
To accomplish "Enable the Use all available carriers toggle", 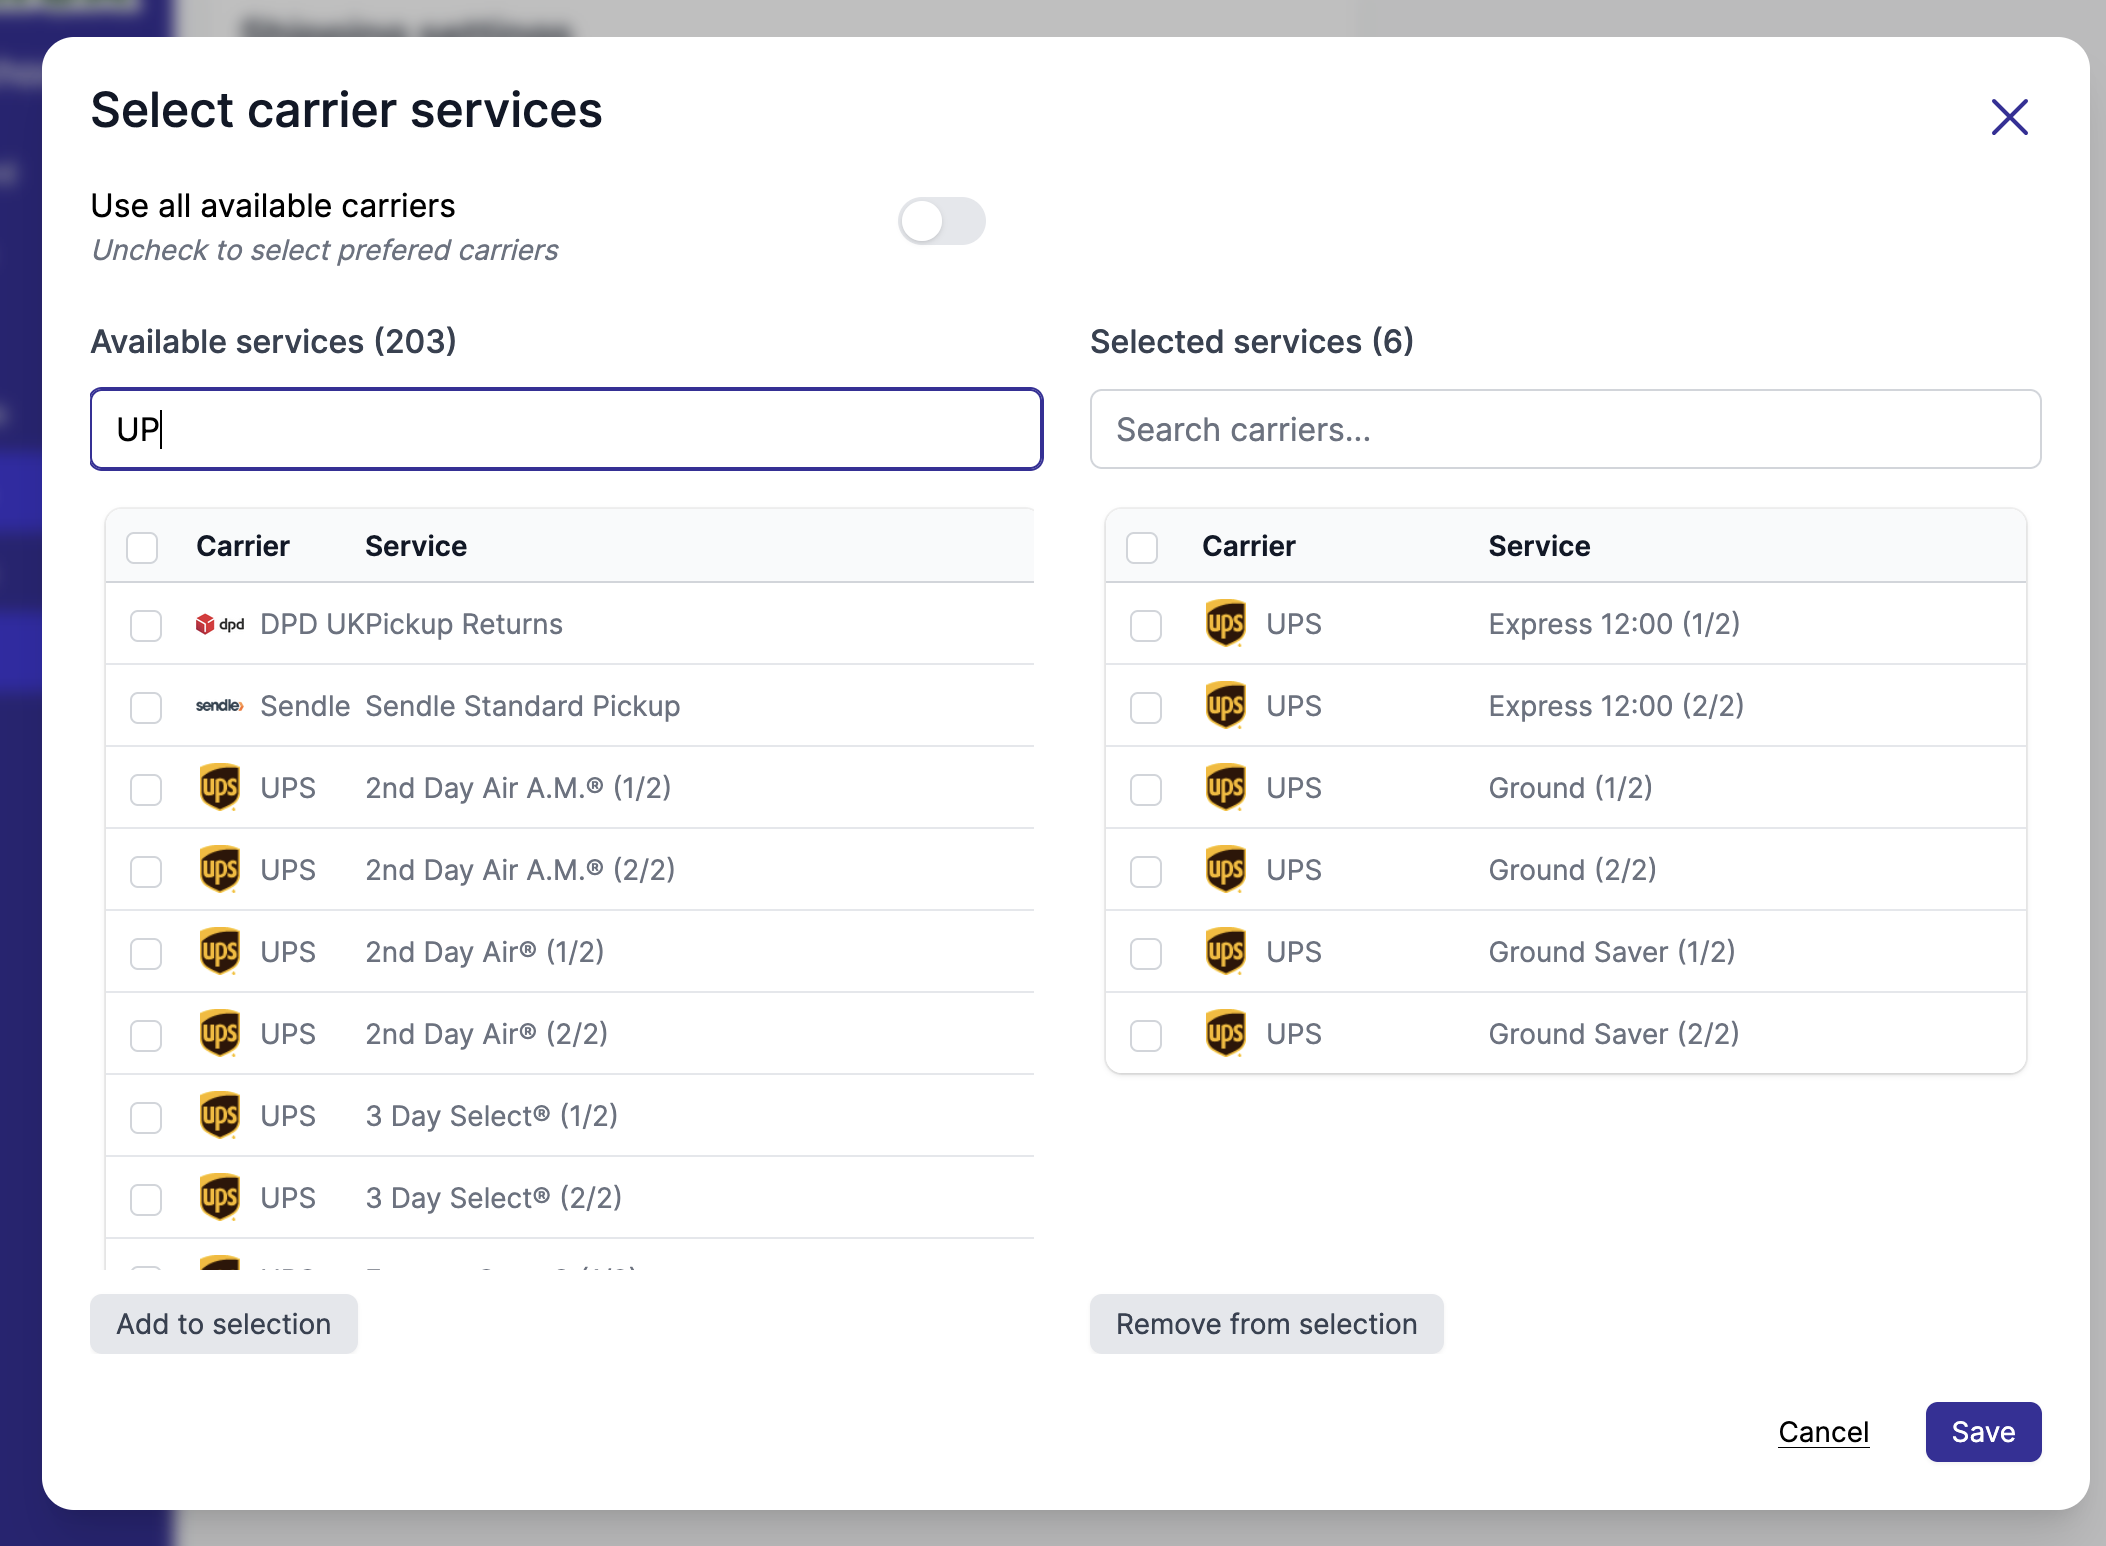I will [941, 221].
